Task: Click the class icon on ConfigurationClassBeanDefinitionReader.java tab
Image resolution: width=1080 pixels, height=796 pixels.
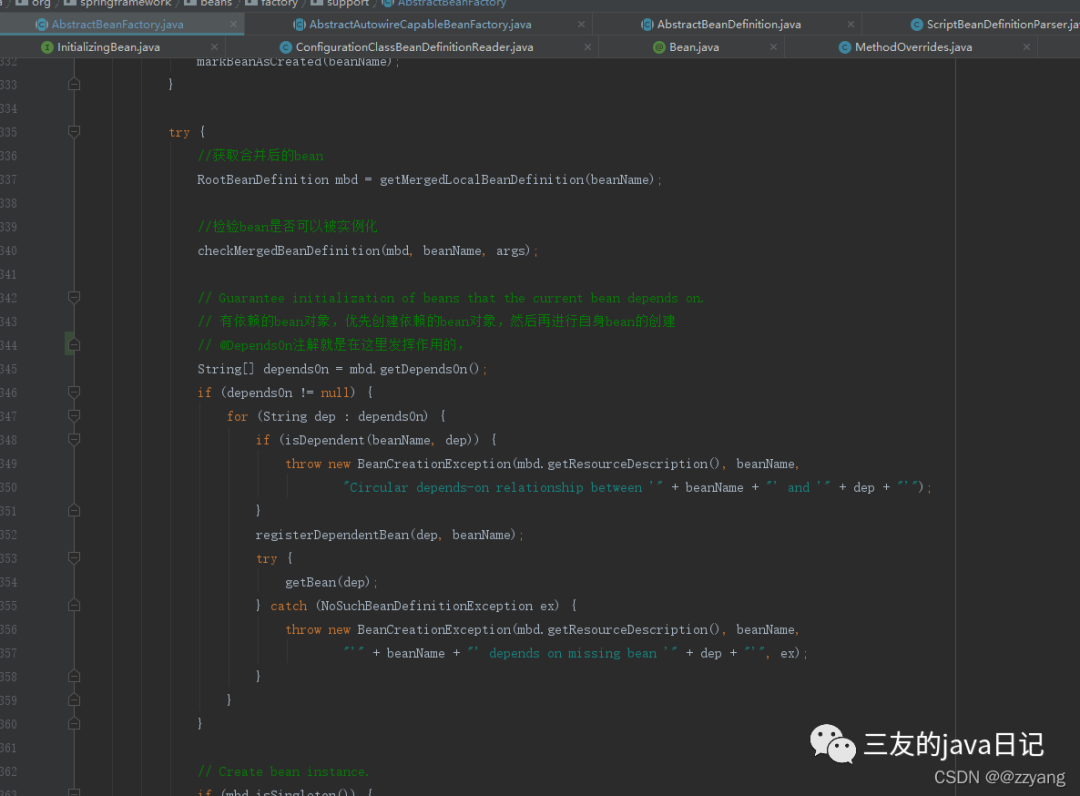Action: click(285, 47)
